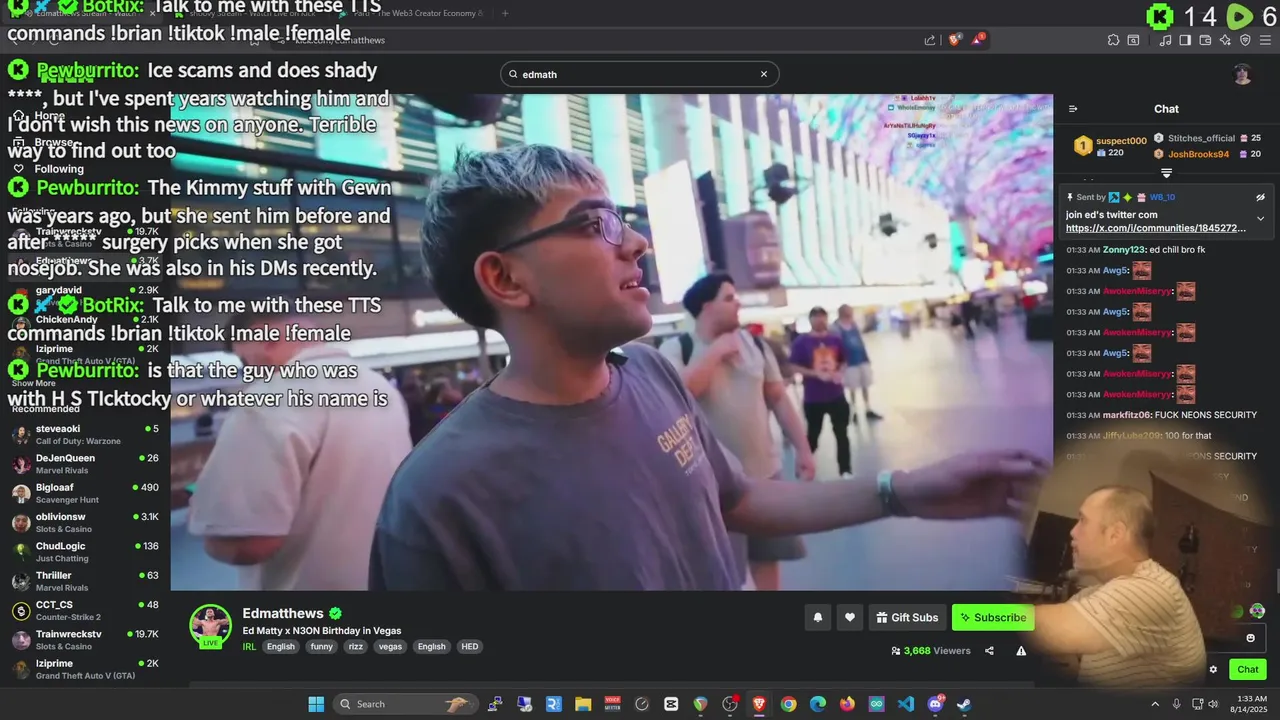Open the user profile avatar menu

click(1242, 74)
